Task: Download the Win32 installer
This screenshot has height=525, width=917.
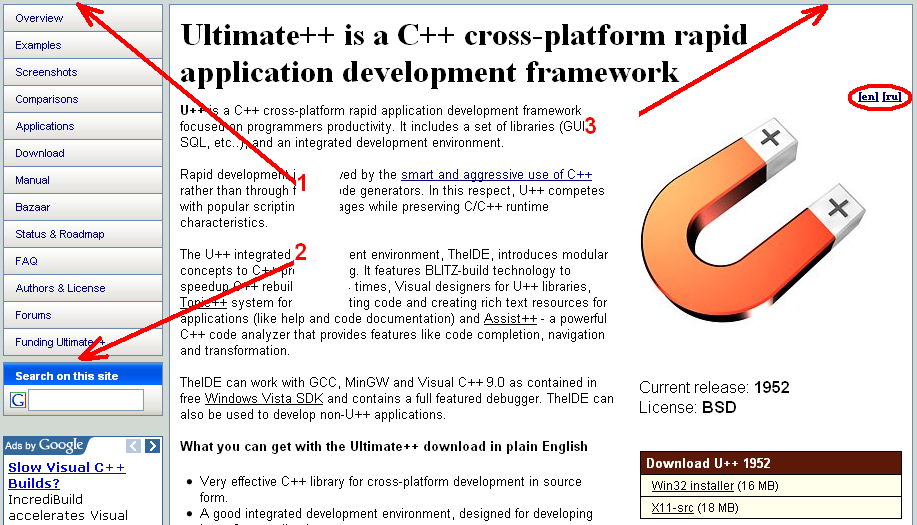Action: 692,486
